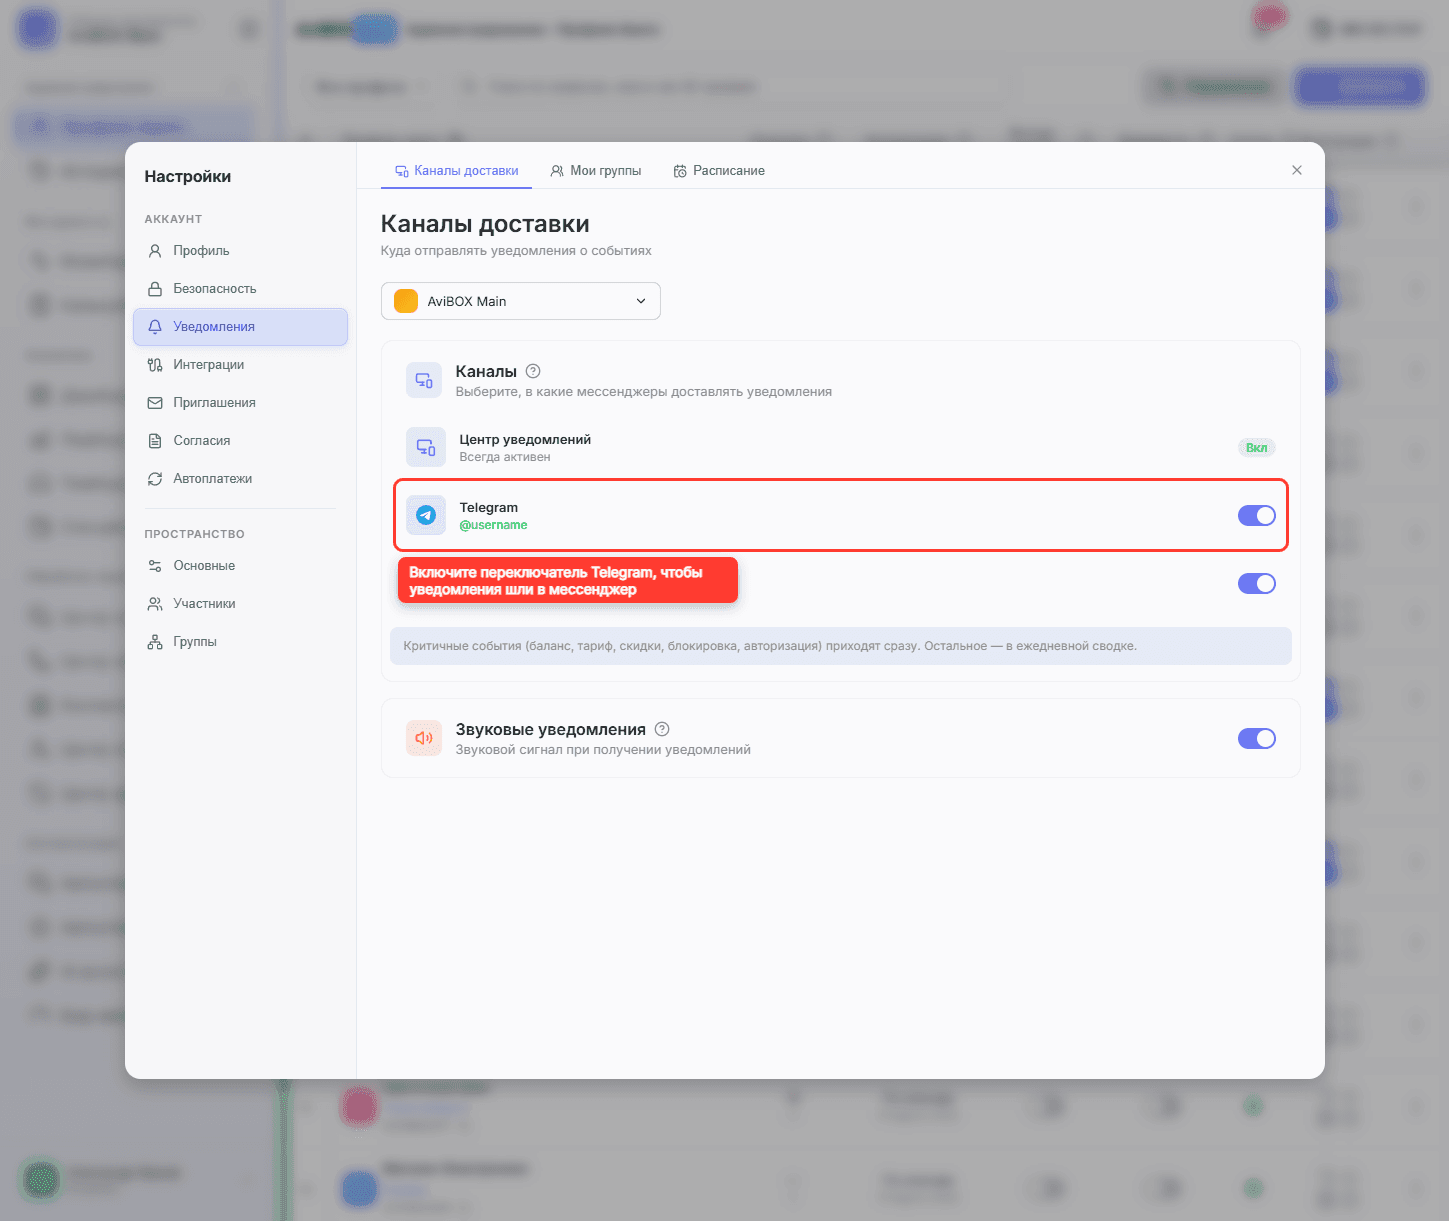
Task: Click the Автоплатежи refresh icon
Action: pos(155,479)
